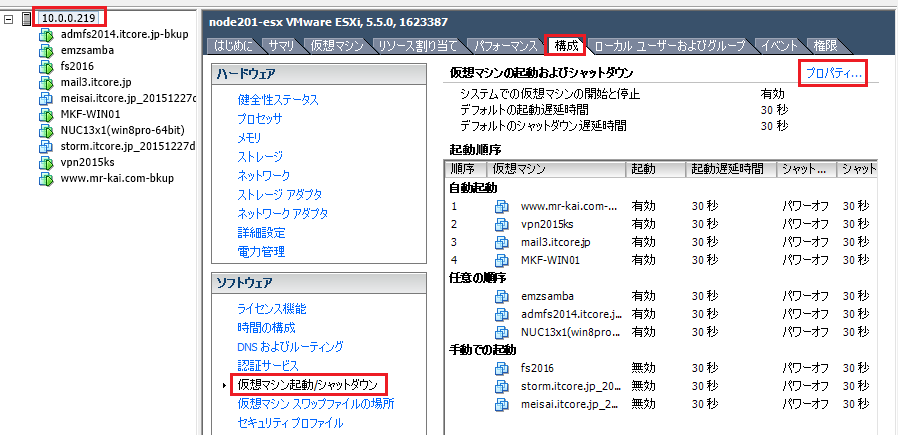Screen dimensions: 898x435
Task: Click VM icon in vpn2015ks startup row
Action: pos(502,224)
